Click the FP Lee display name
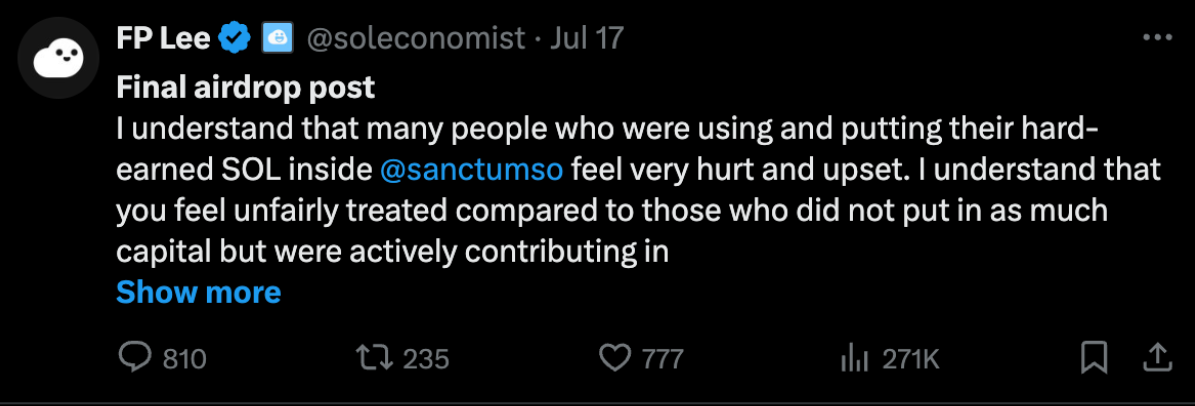This screenshot has width=1195, height=406. click(x=164, y=39)
